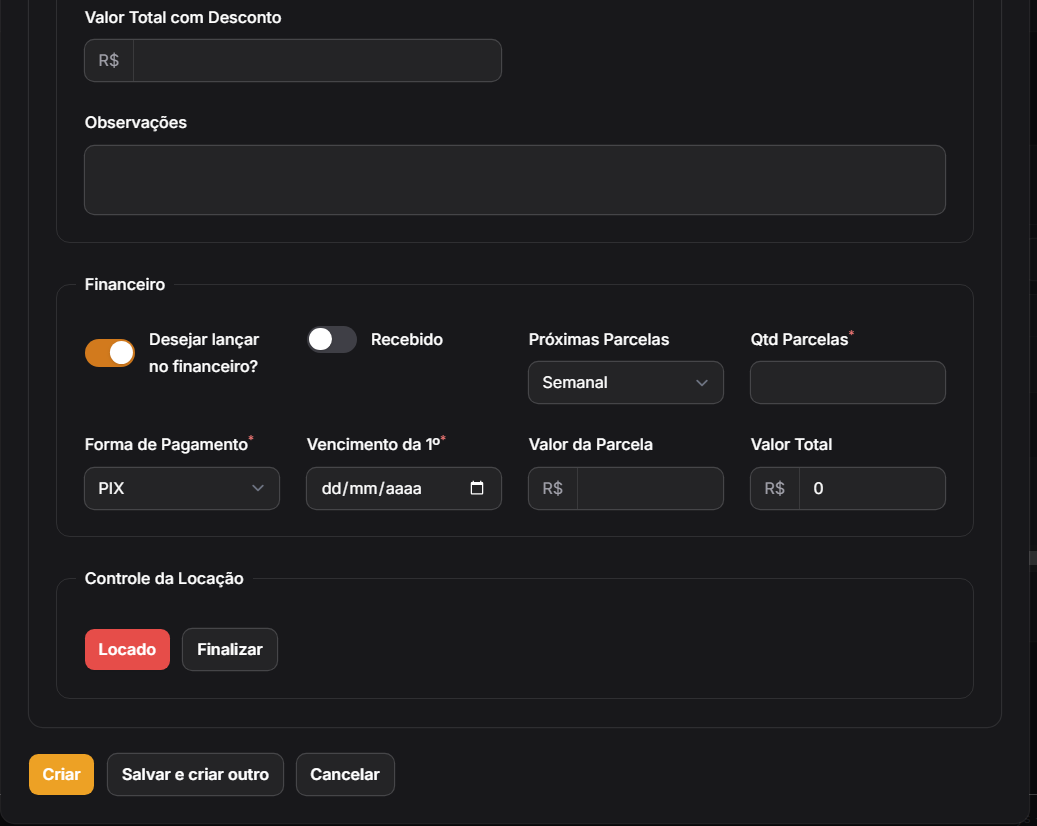Choose Salvar e criar outro

point(195,774)
